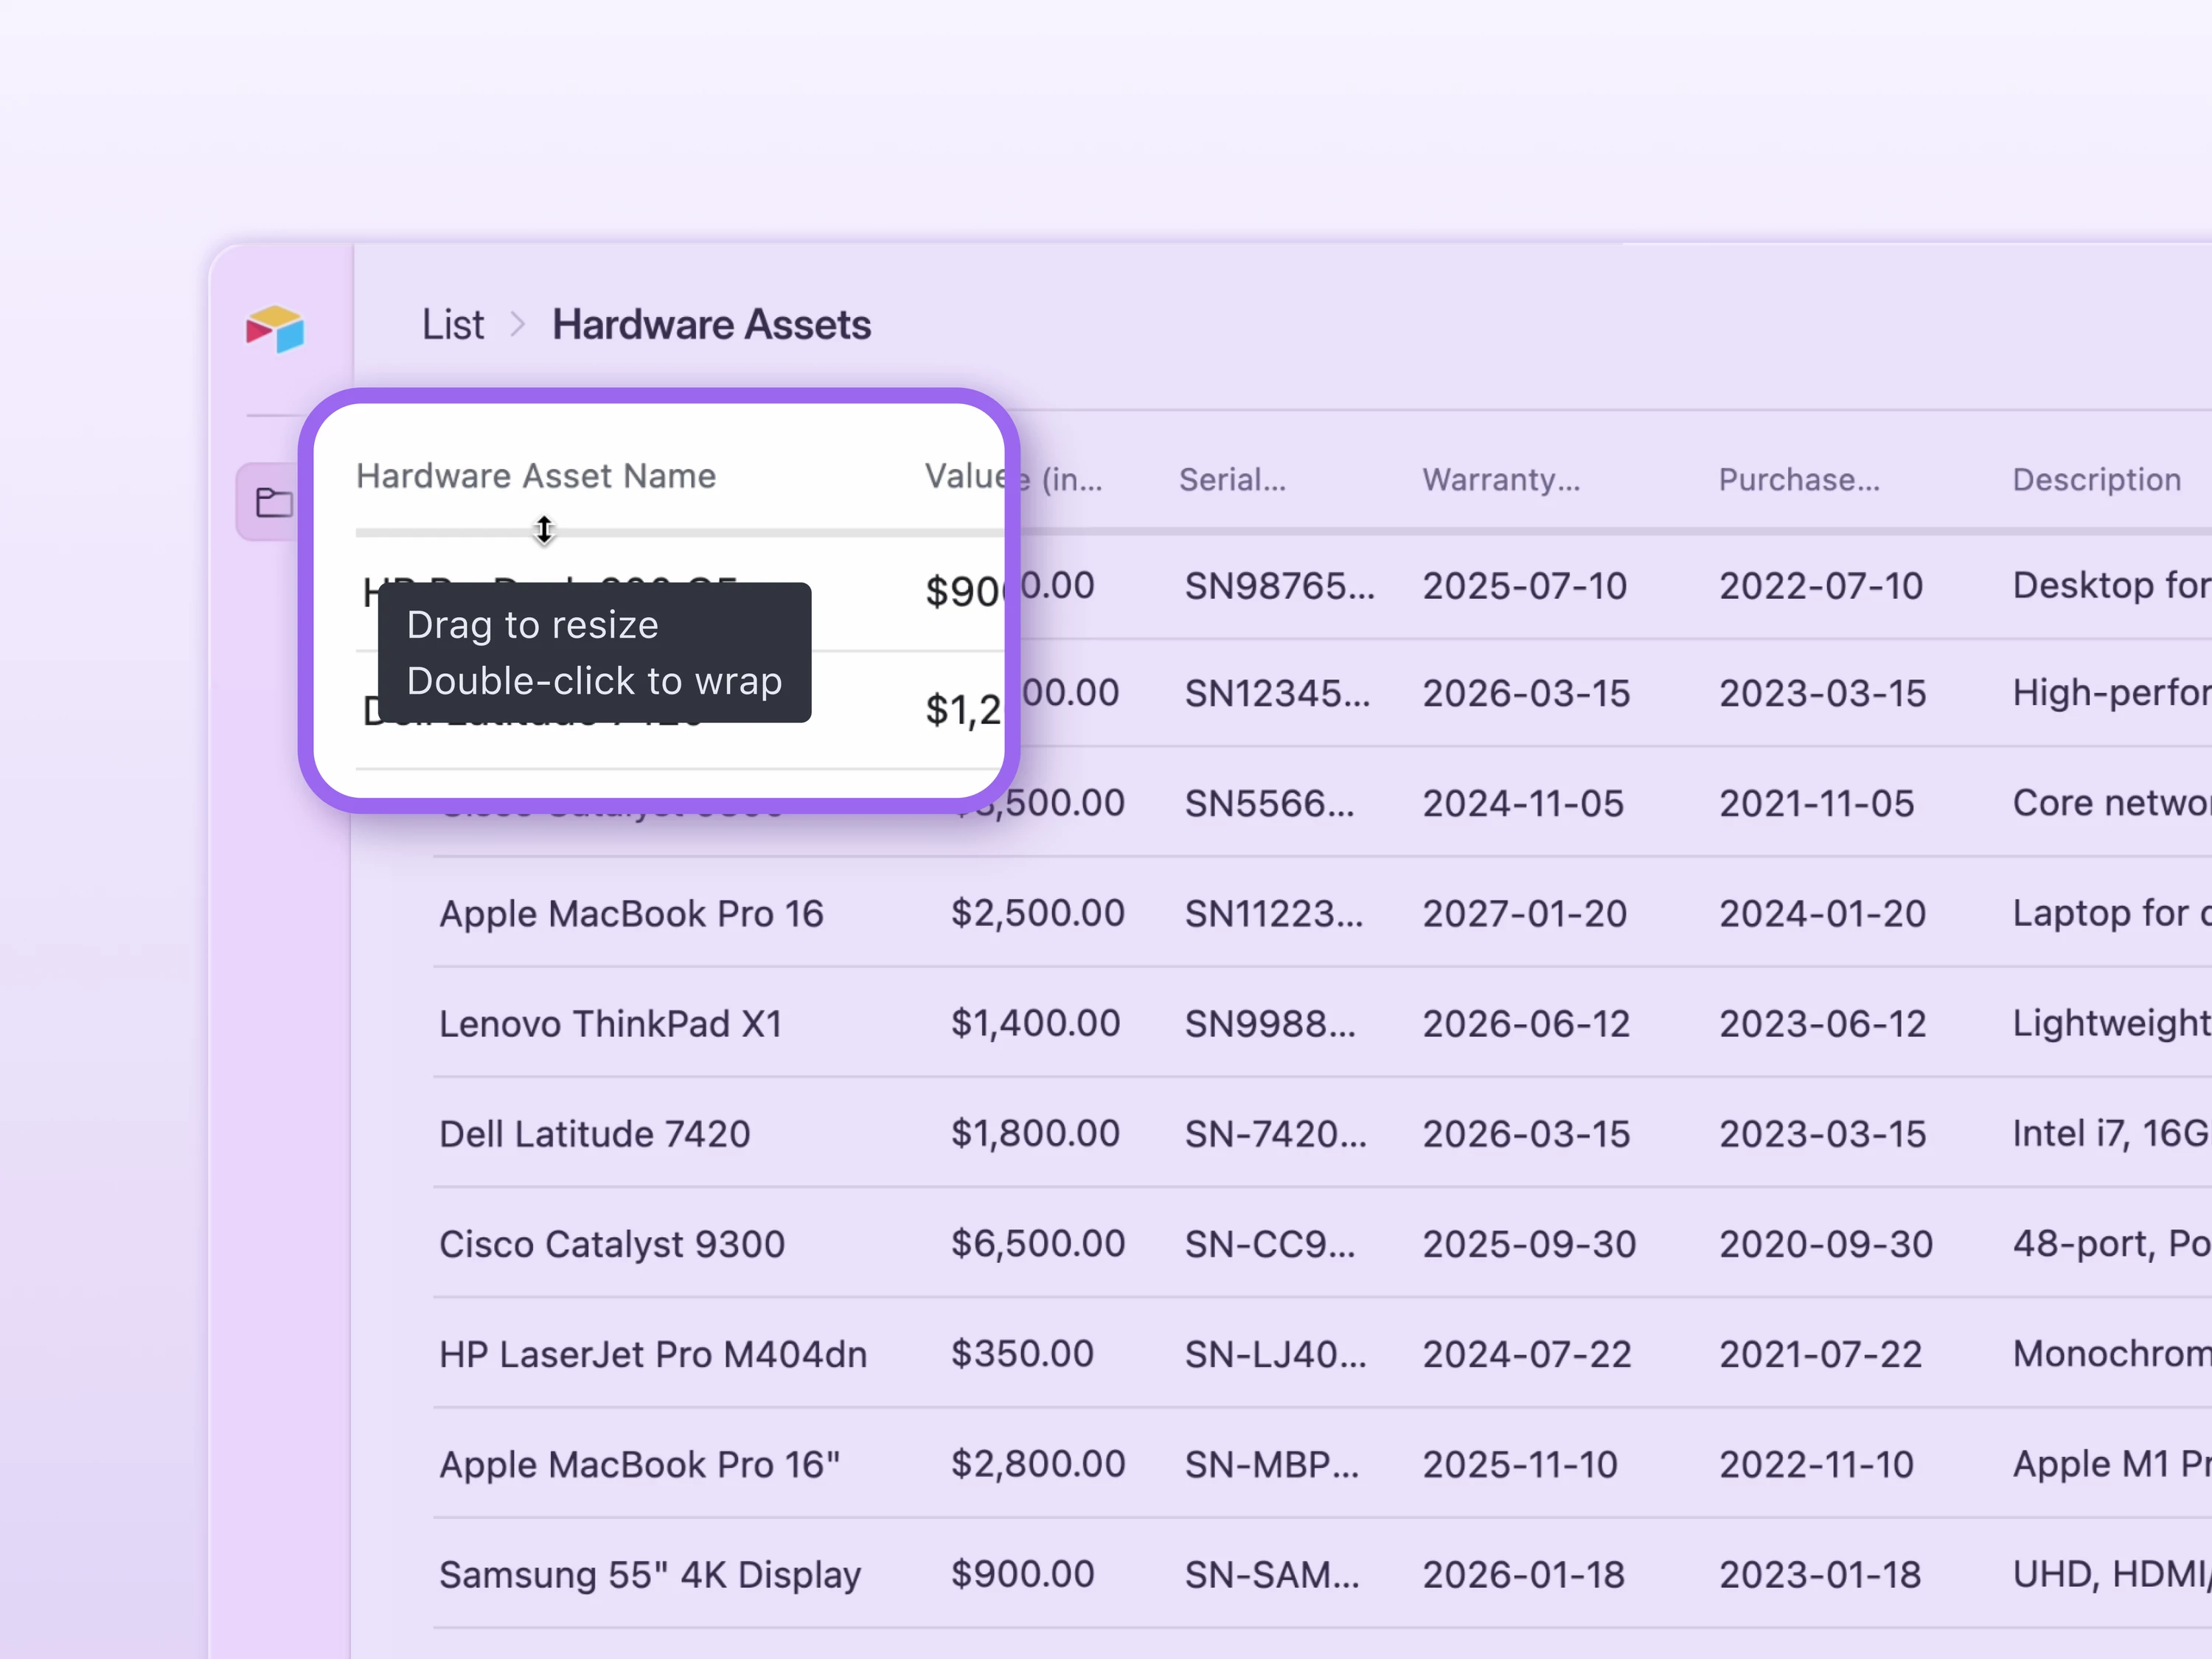Screen dimensions: 2212x1659
Task: Click the Airtable logo icon
Action: [x=275, y=329]
